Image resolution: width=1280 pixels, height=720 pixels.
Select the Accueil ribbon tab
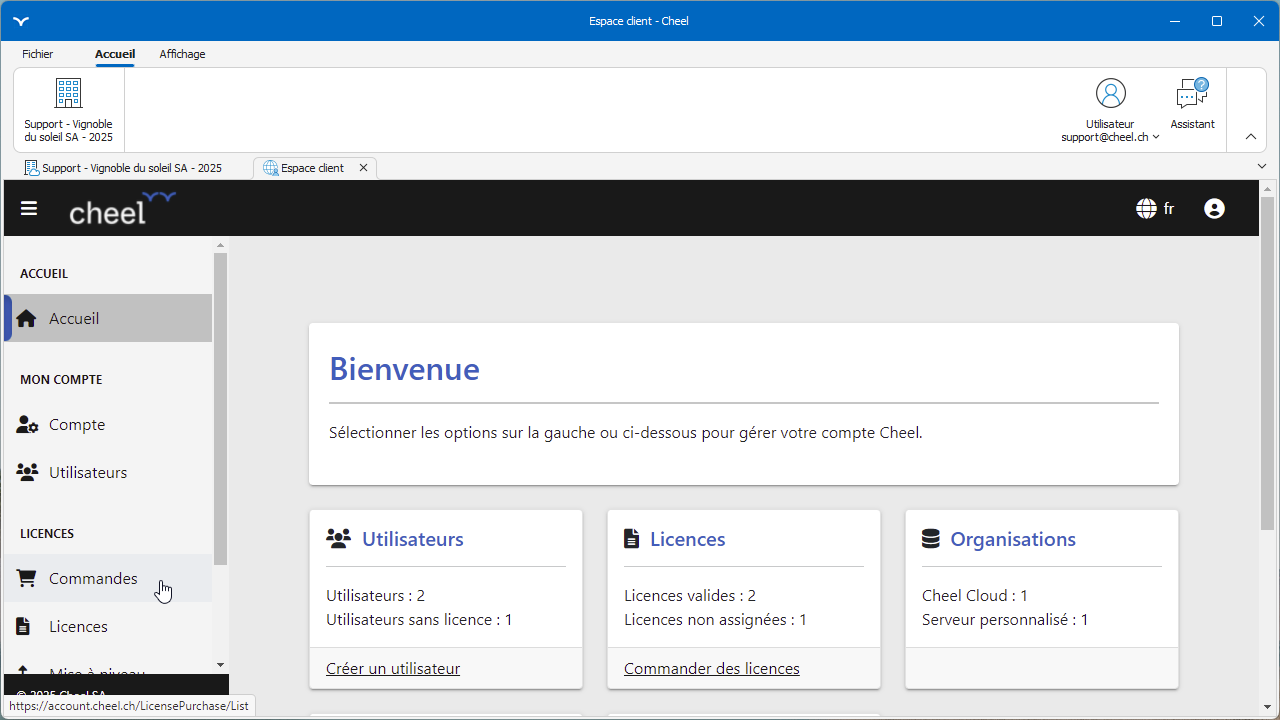115,54
